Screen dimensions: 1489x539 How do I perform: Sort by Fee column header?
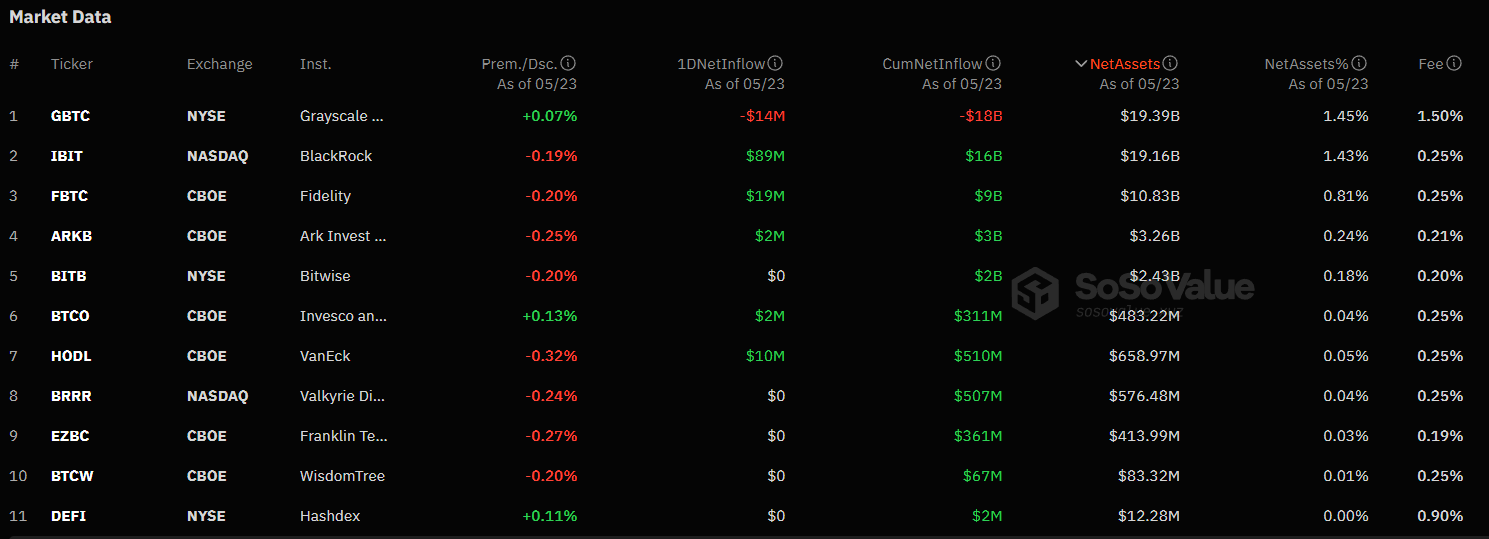point(1431,64)
